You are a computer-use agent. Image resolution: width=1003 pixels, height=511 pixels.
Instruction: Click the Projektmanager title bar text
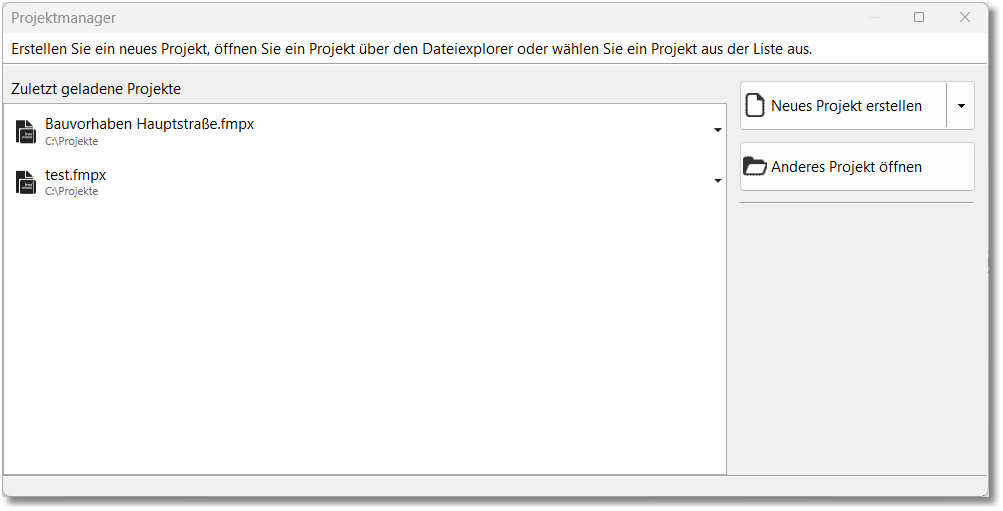click(63, 18)
